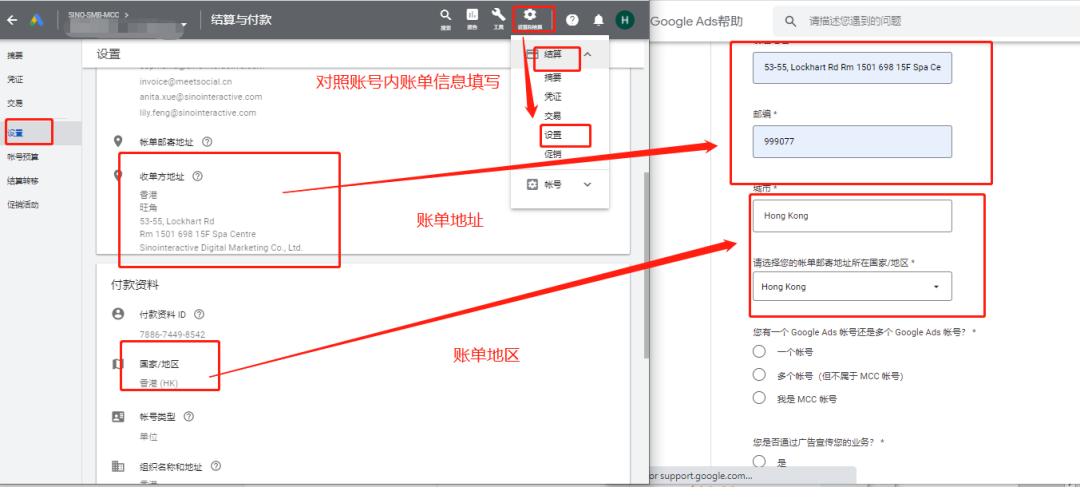The width and height of the screenshot is (1080, 487).
Task: Click address field with 53-55, Lockhart Rd
Action: point(852,68)
